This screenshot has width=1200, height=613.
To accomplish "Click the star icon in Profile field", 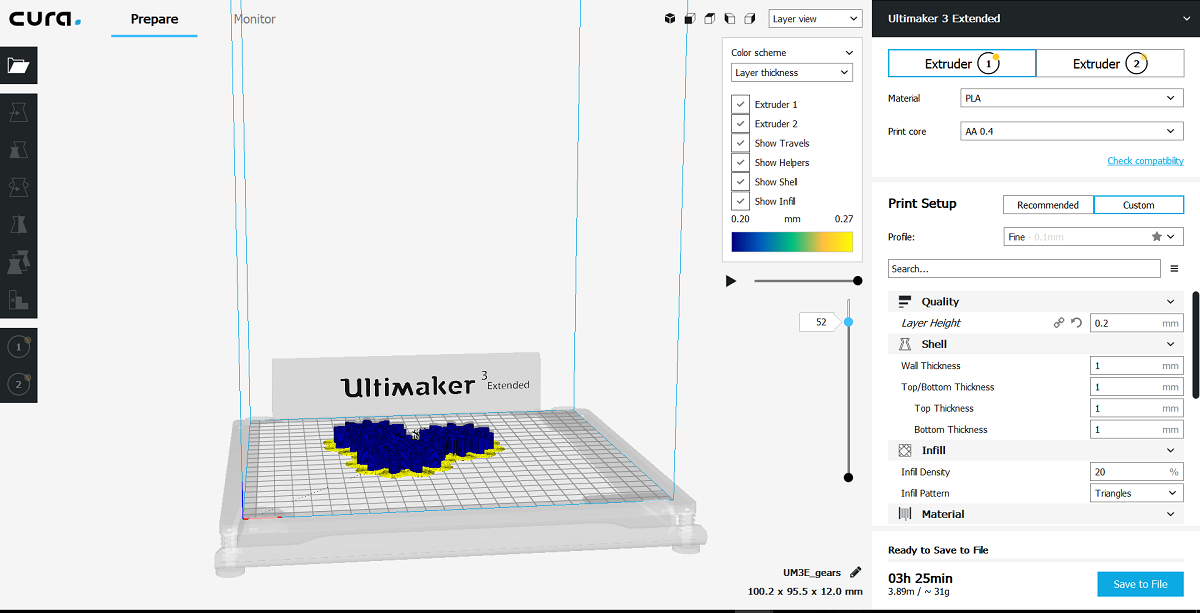I will (1157, 237).
